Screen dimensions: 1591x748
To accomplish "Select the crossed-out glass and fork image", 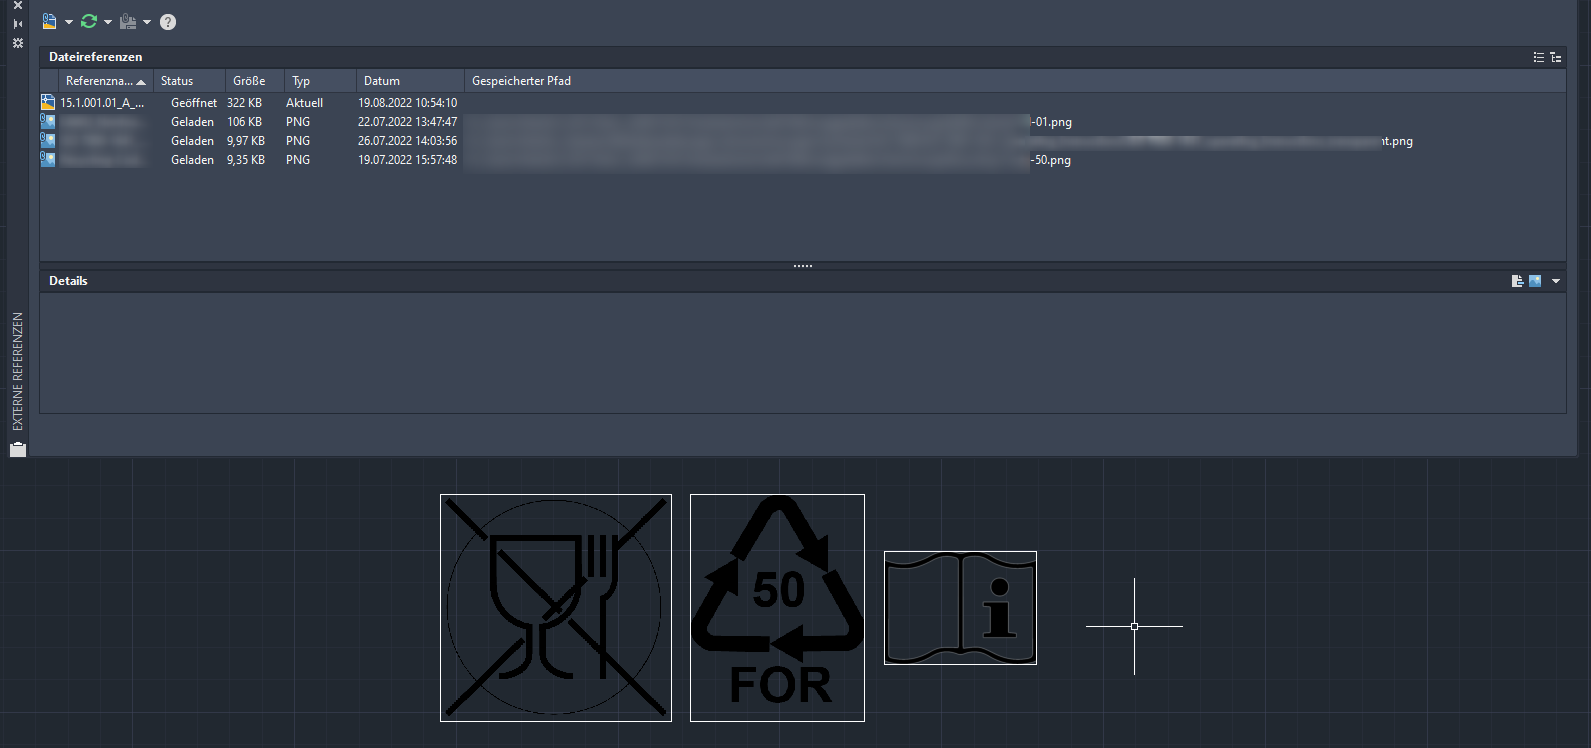I will (x=556, y=608).
